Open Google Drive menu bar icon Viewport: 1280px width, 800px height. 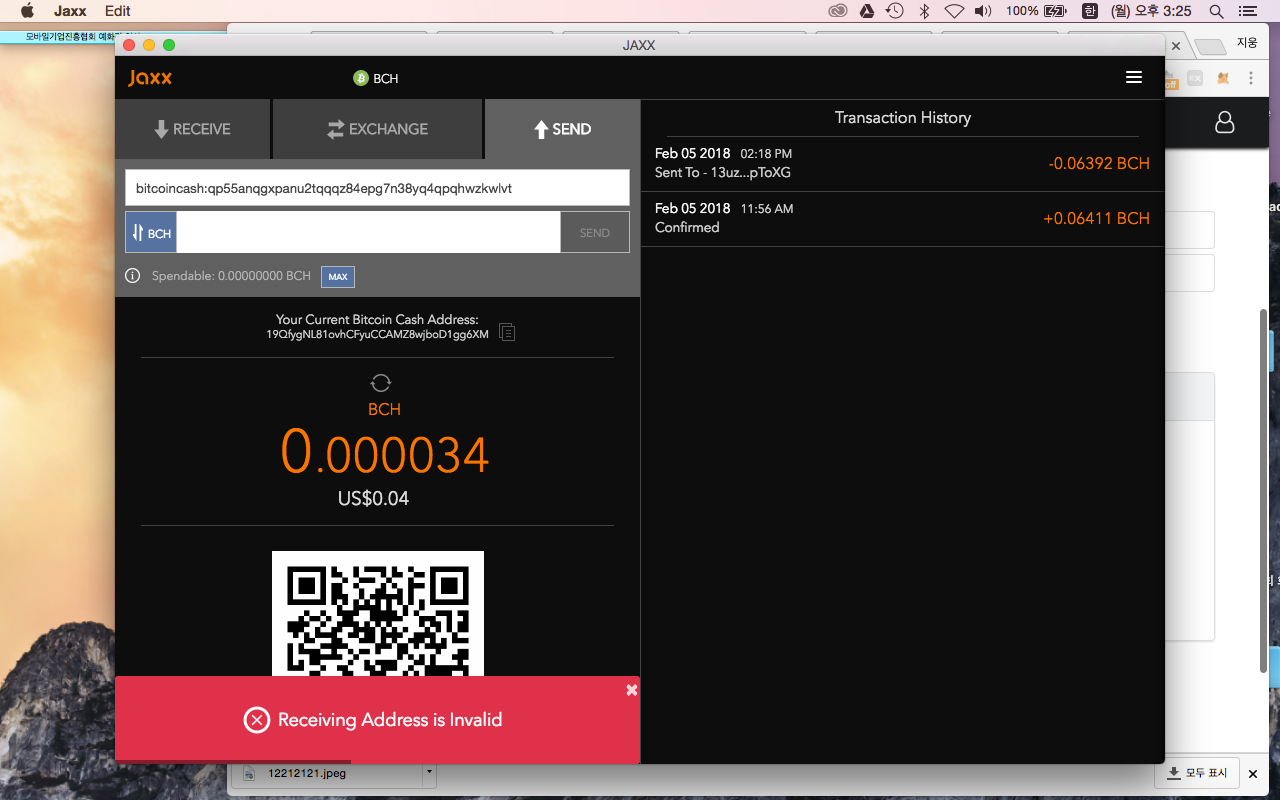(867, 11)
